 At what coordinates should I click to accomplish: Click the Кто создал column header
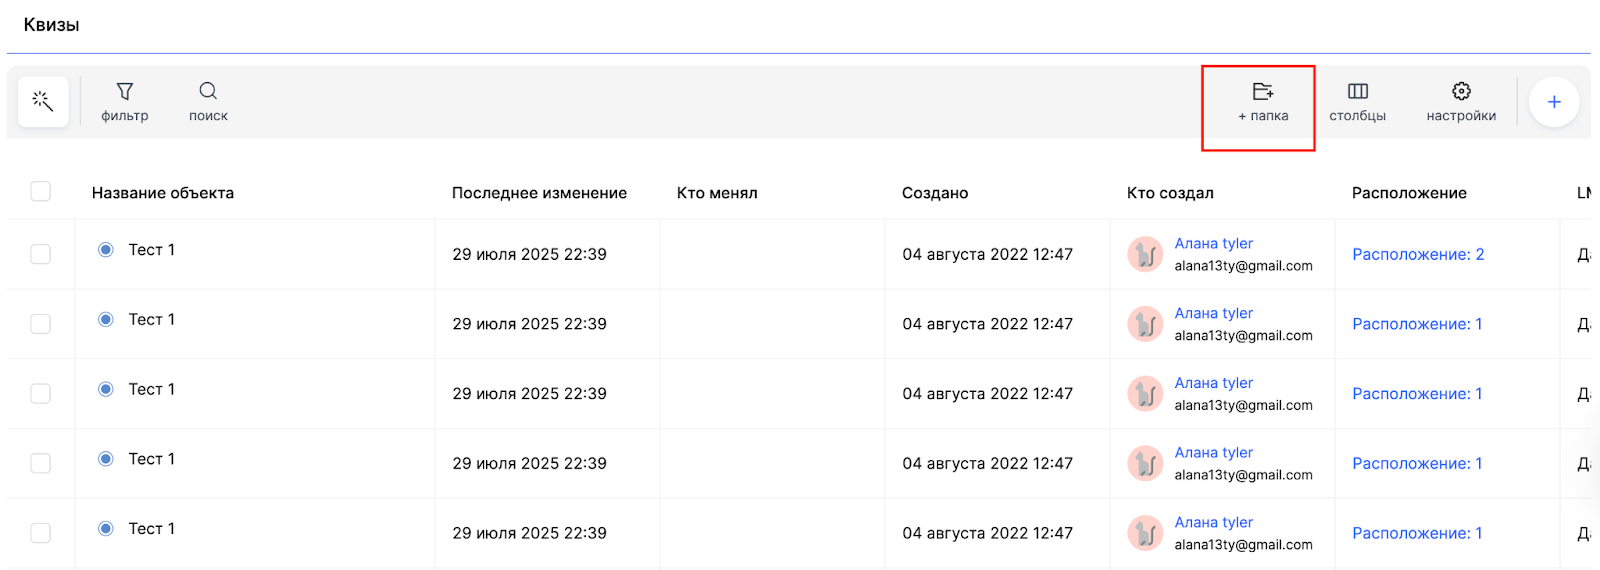click(x=1170, y=193)
